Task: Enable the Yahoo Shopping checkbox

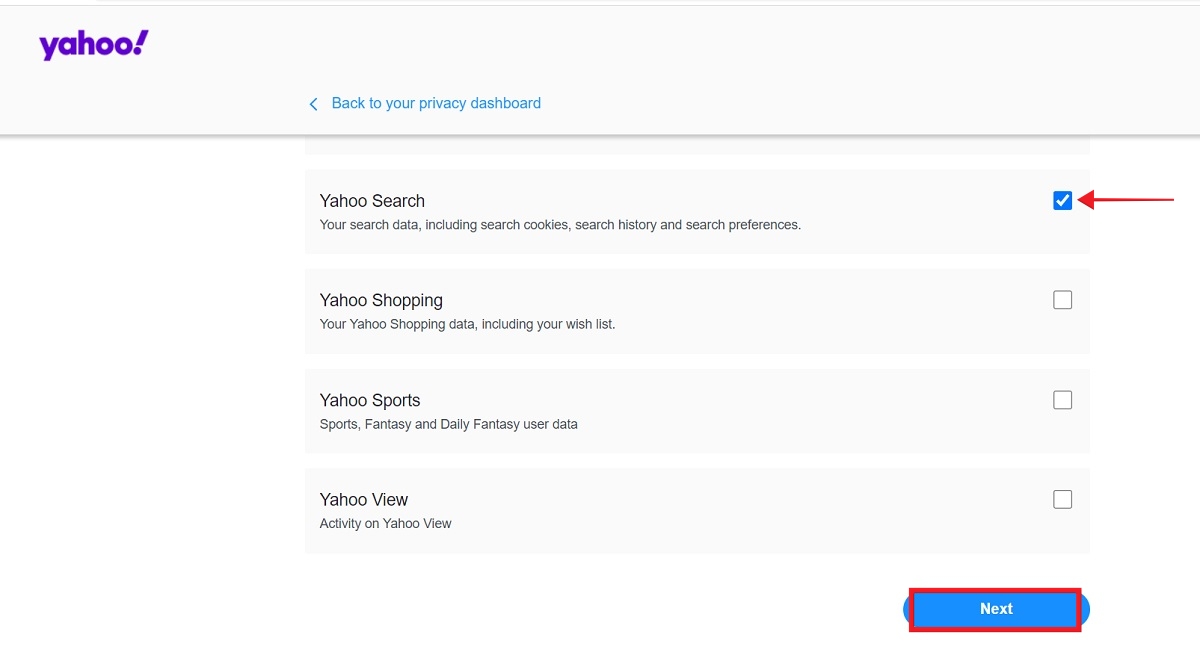Action: point(1062,299)
